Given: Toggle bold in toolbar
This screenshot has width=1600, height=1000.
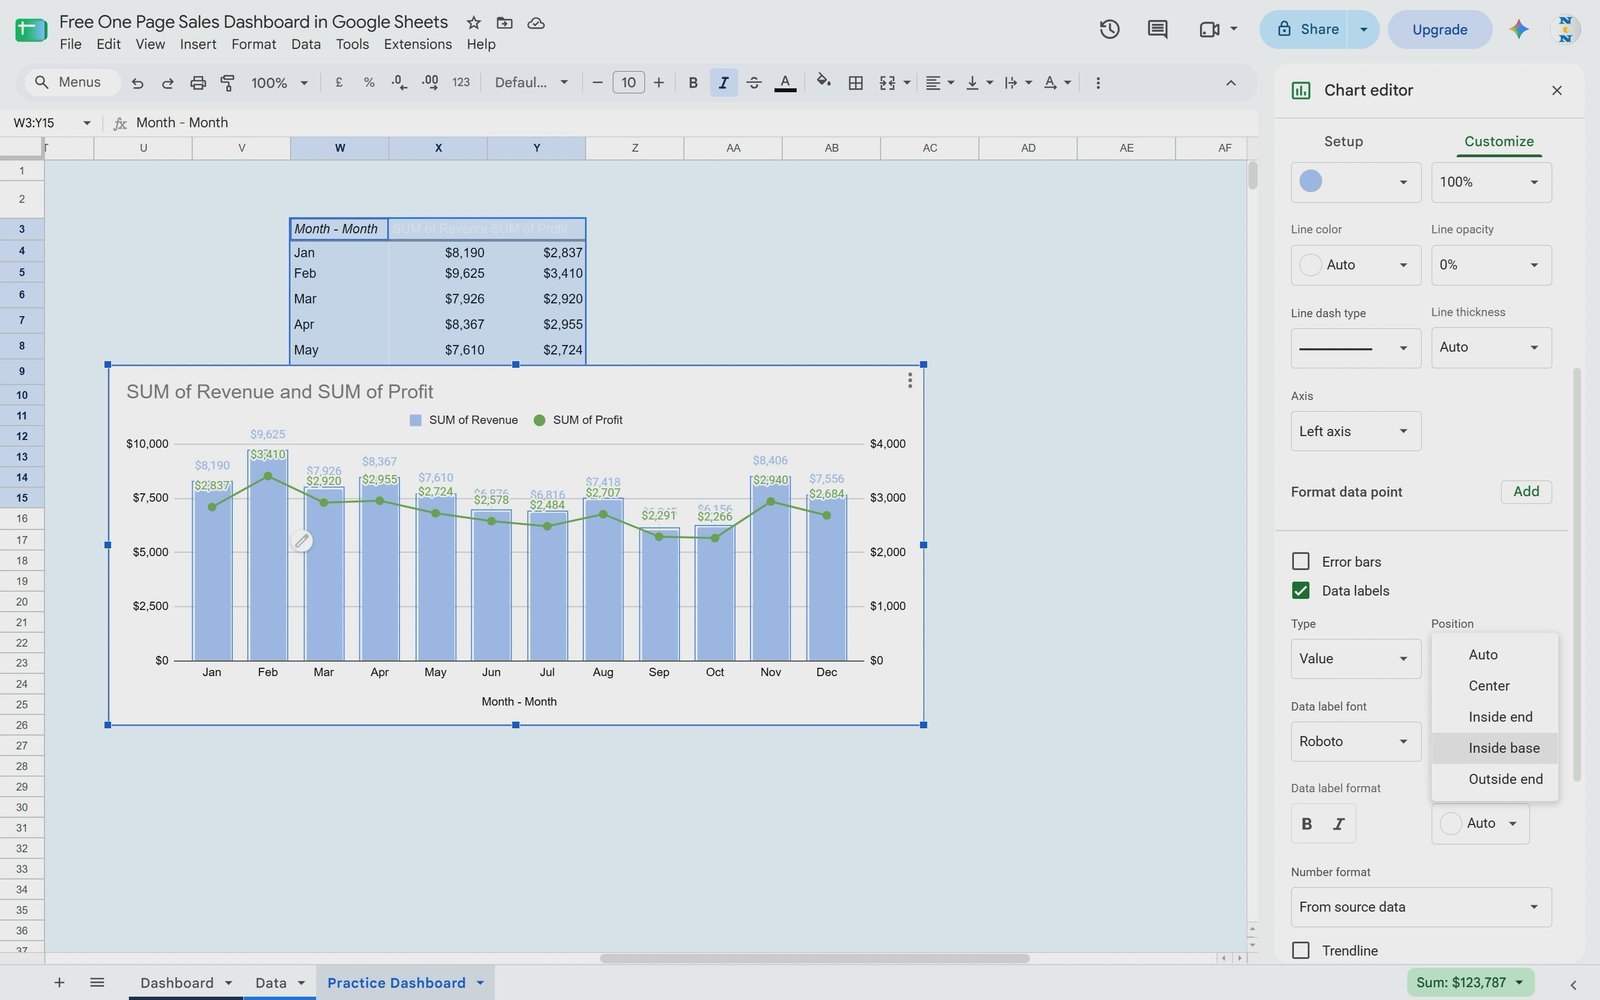Looking at the screenshot, I should (x=693, y=83).
